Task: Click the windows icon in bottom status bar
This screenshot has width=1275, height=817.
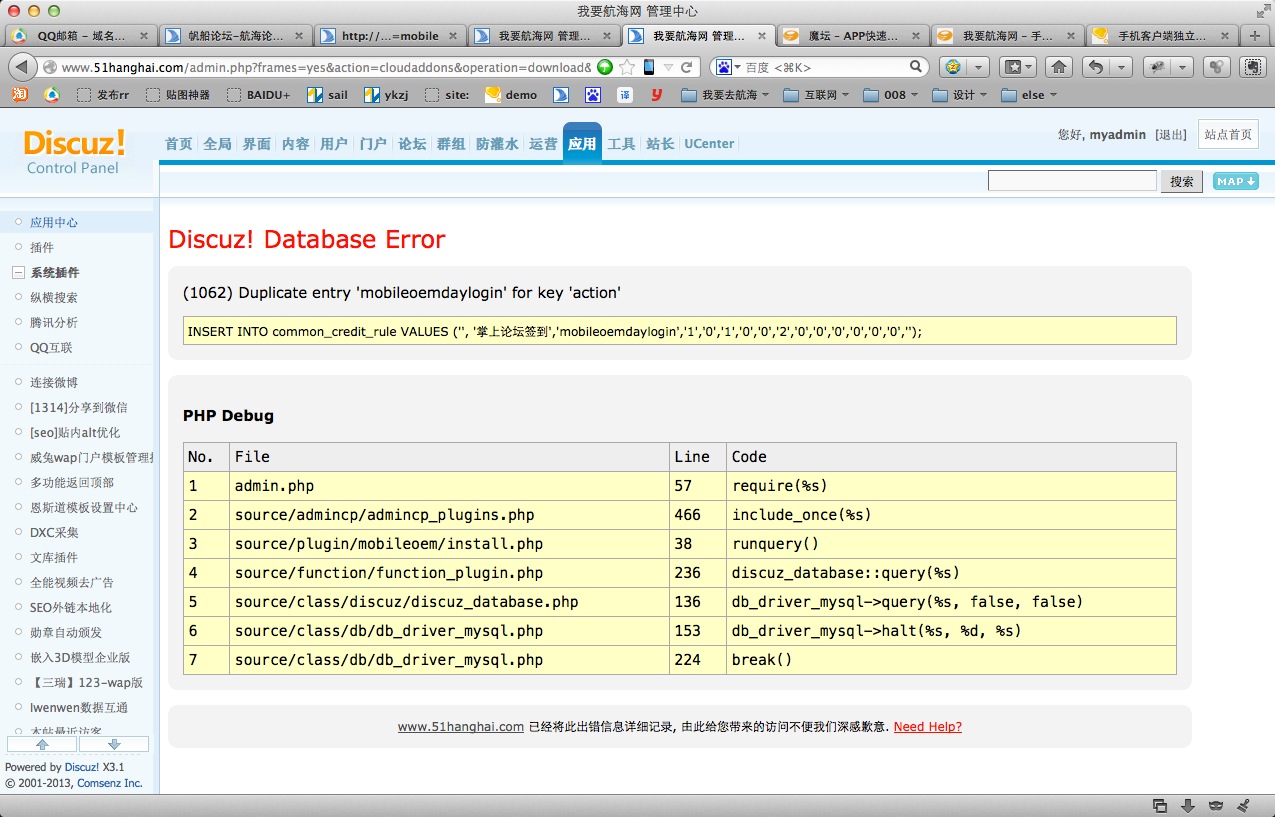Action: pyautogui.click(x=1160, y=805)
